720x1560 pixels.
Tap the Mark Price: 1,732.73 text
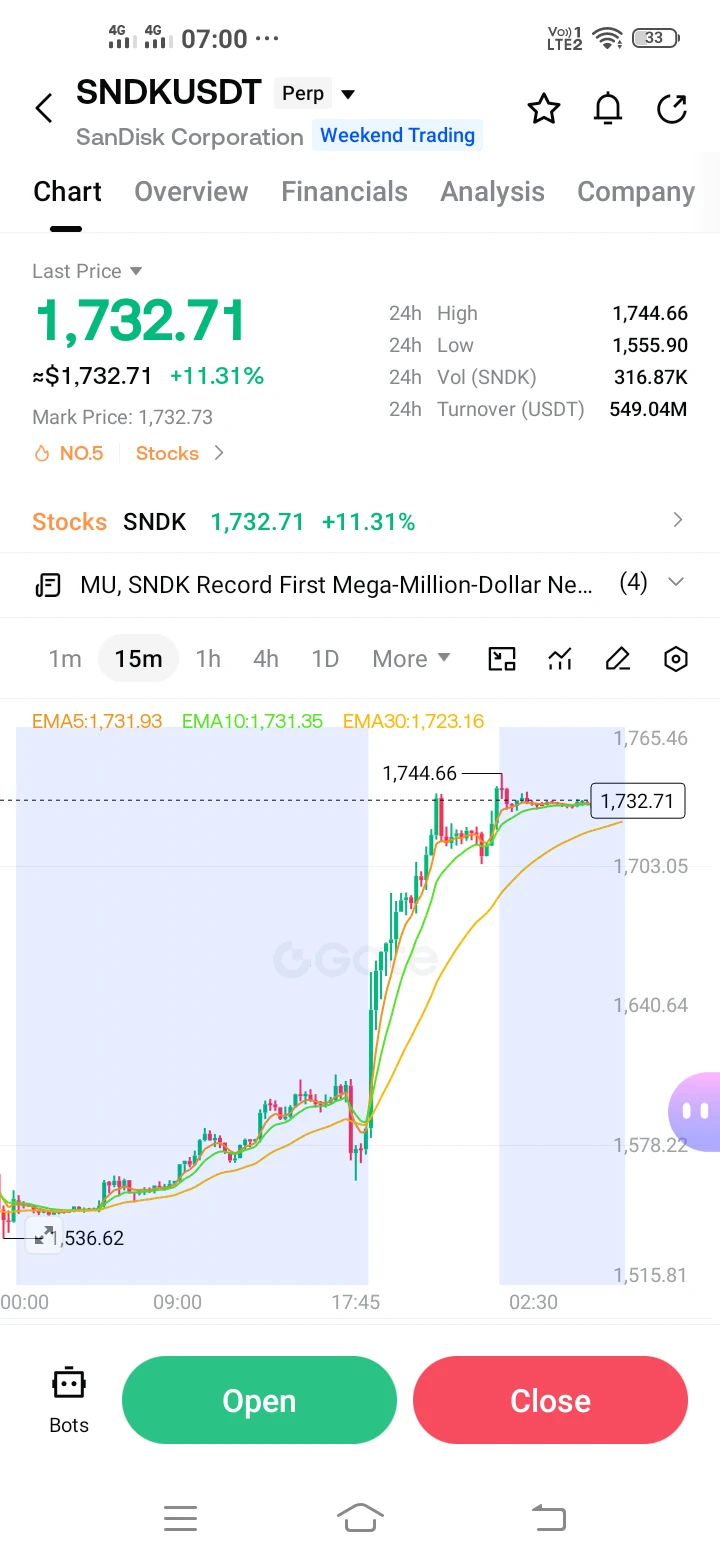[122, 417]
